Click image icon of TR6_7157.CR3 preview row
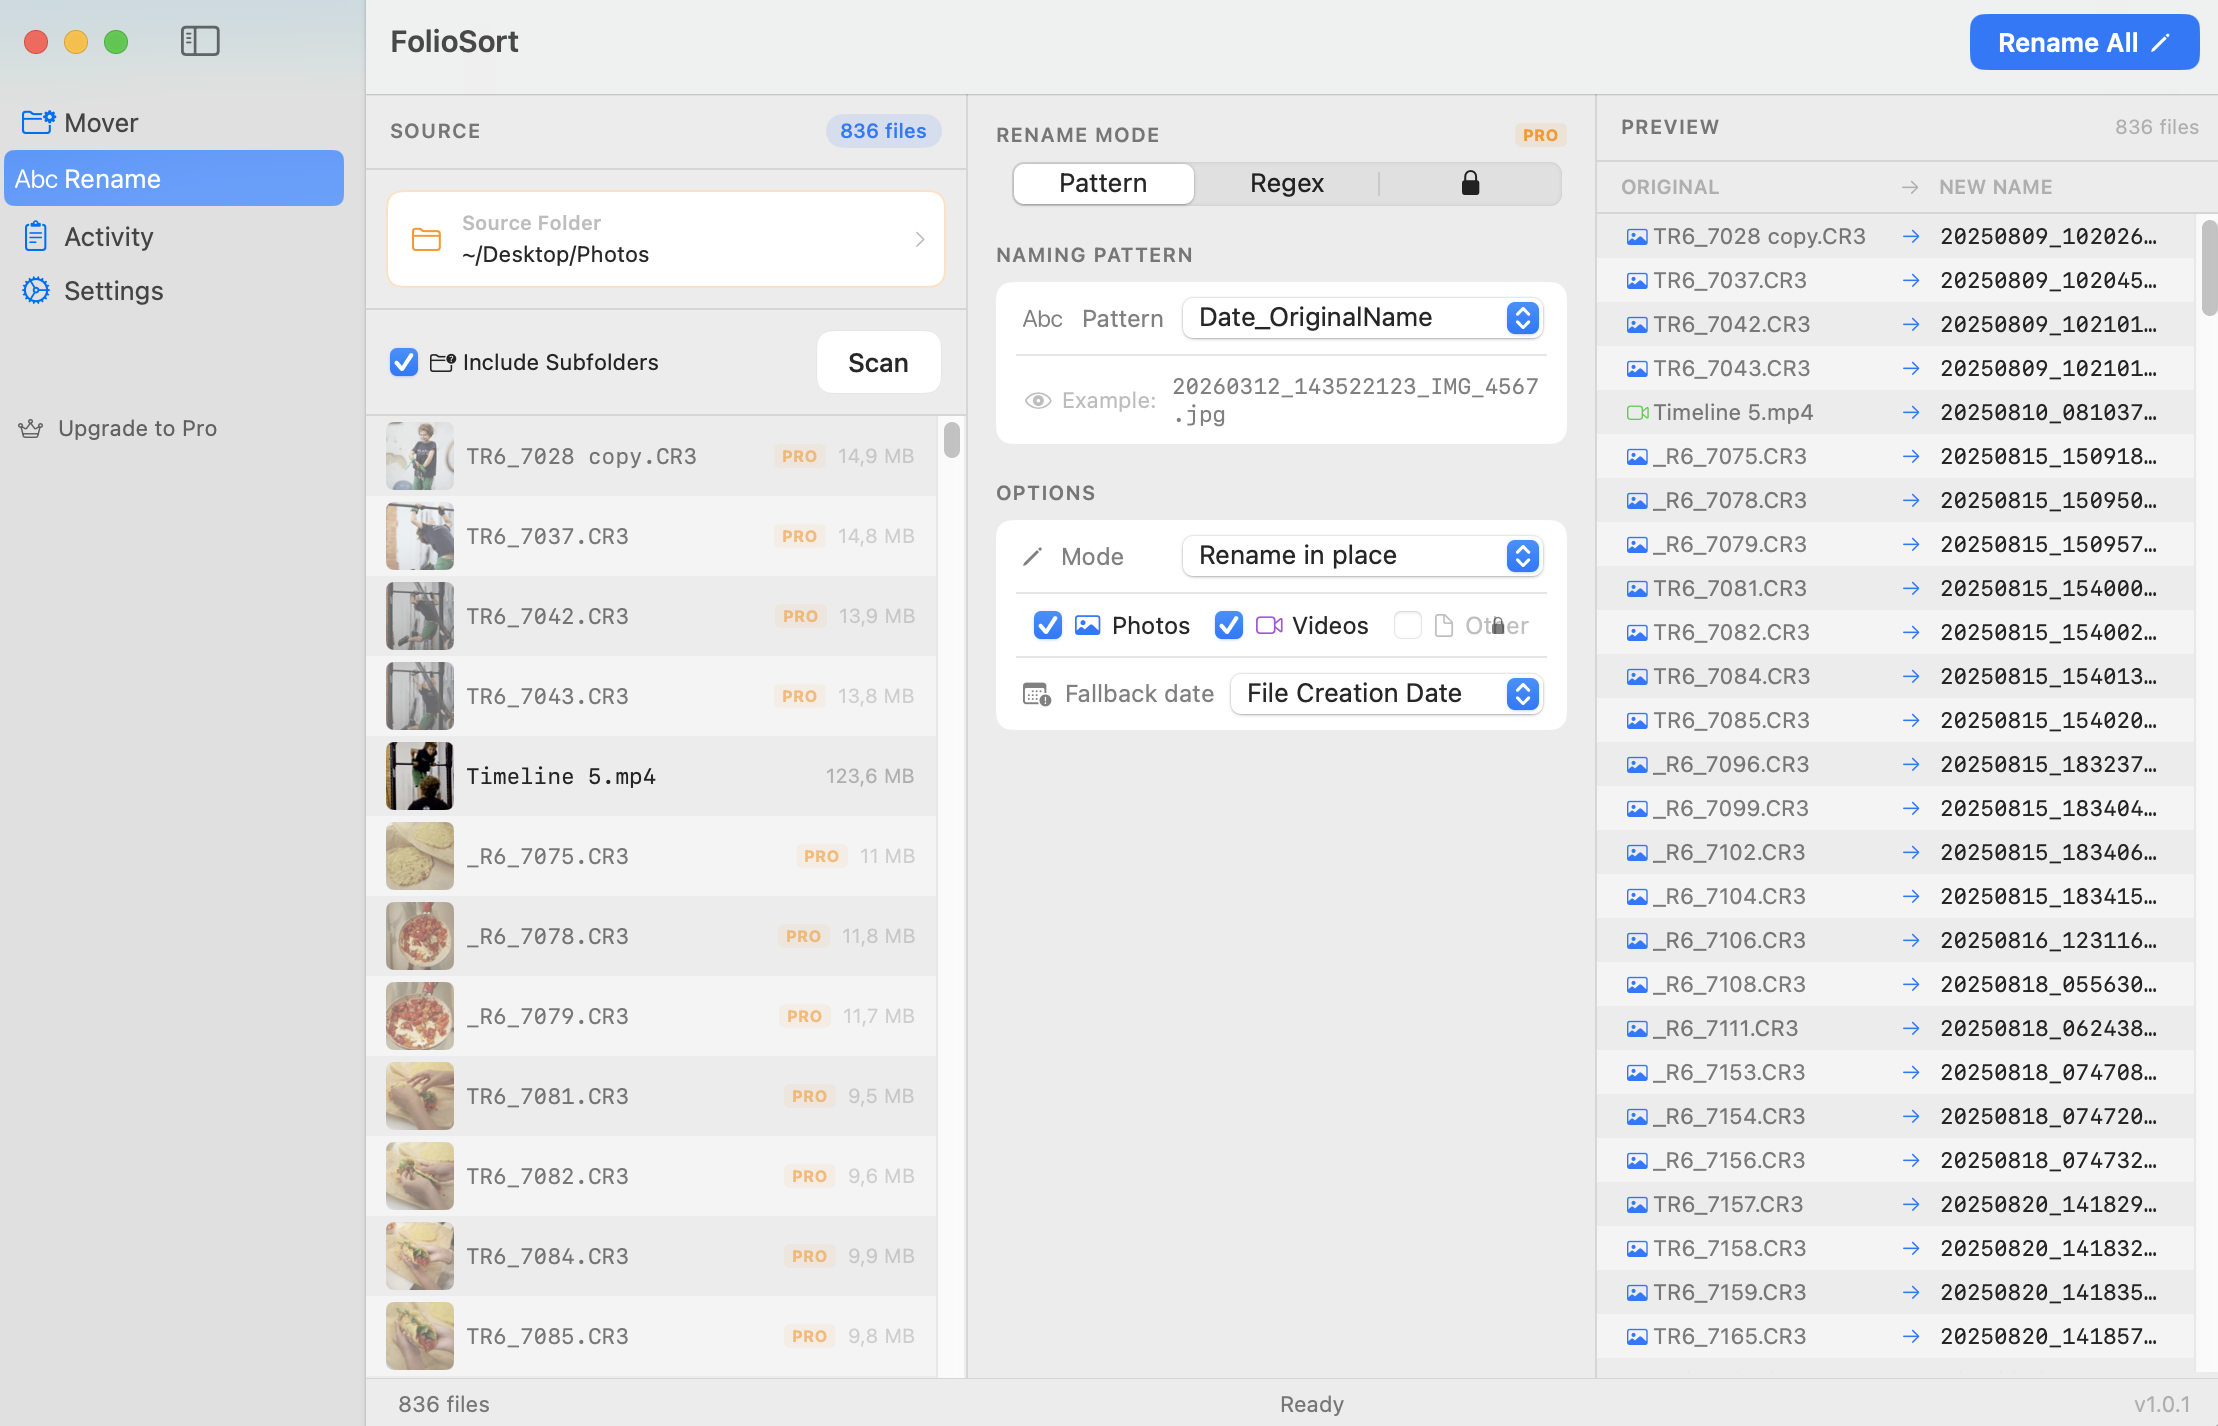The image size is (2218, 1426). tap(1637, 1205)
